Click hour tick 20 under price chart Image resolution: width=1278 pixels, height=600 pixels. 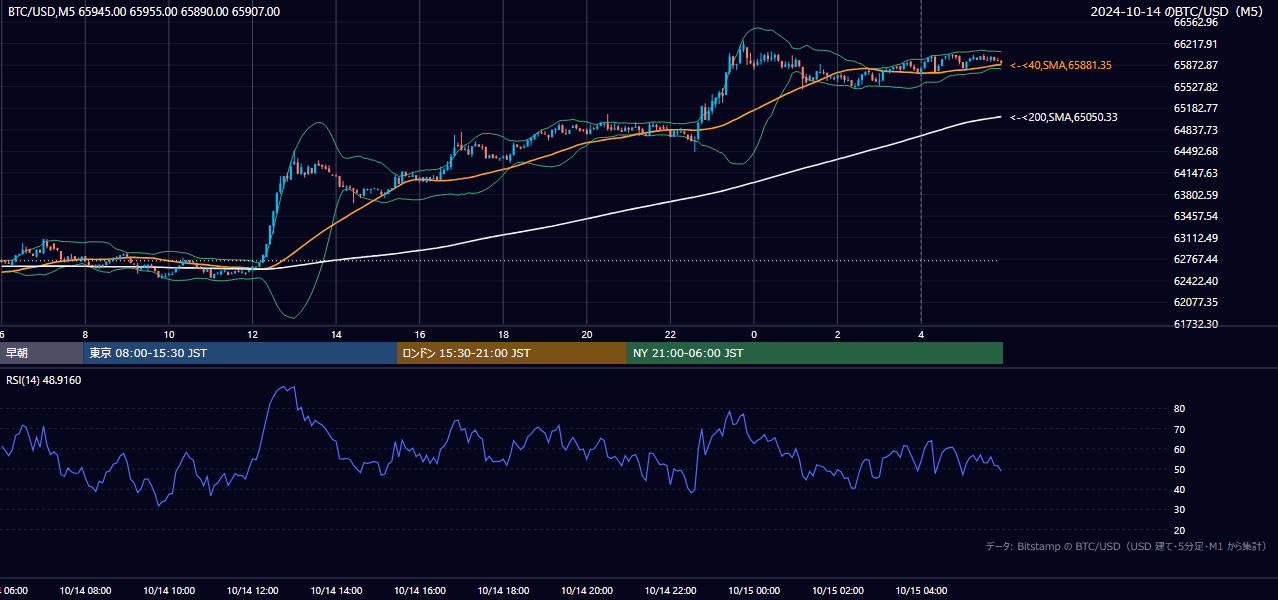click(587, 335)
